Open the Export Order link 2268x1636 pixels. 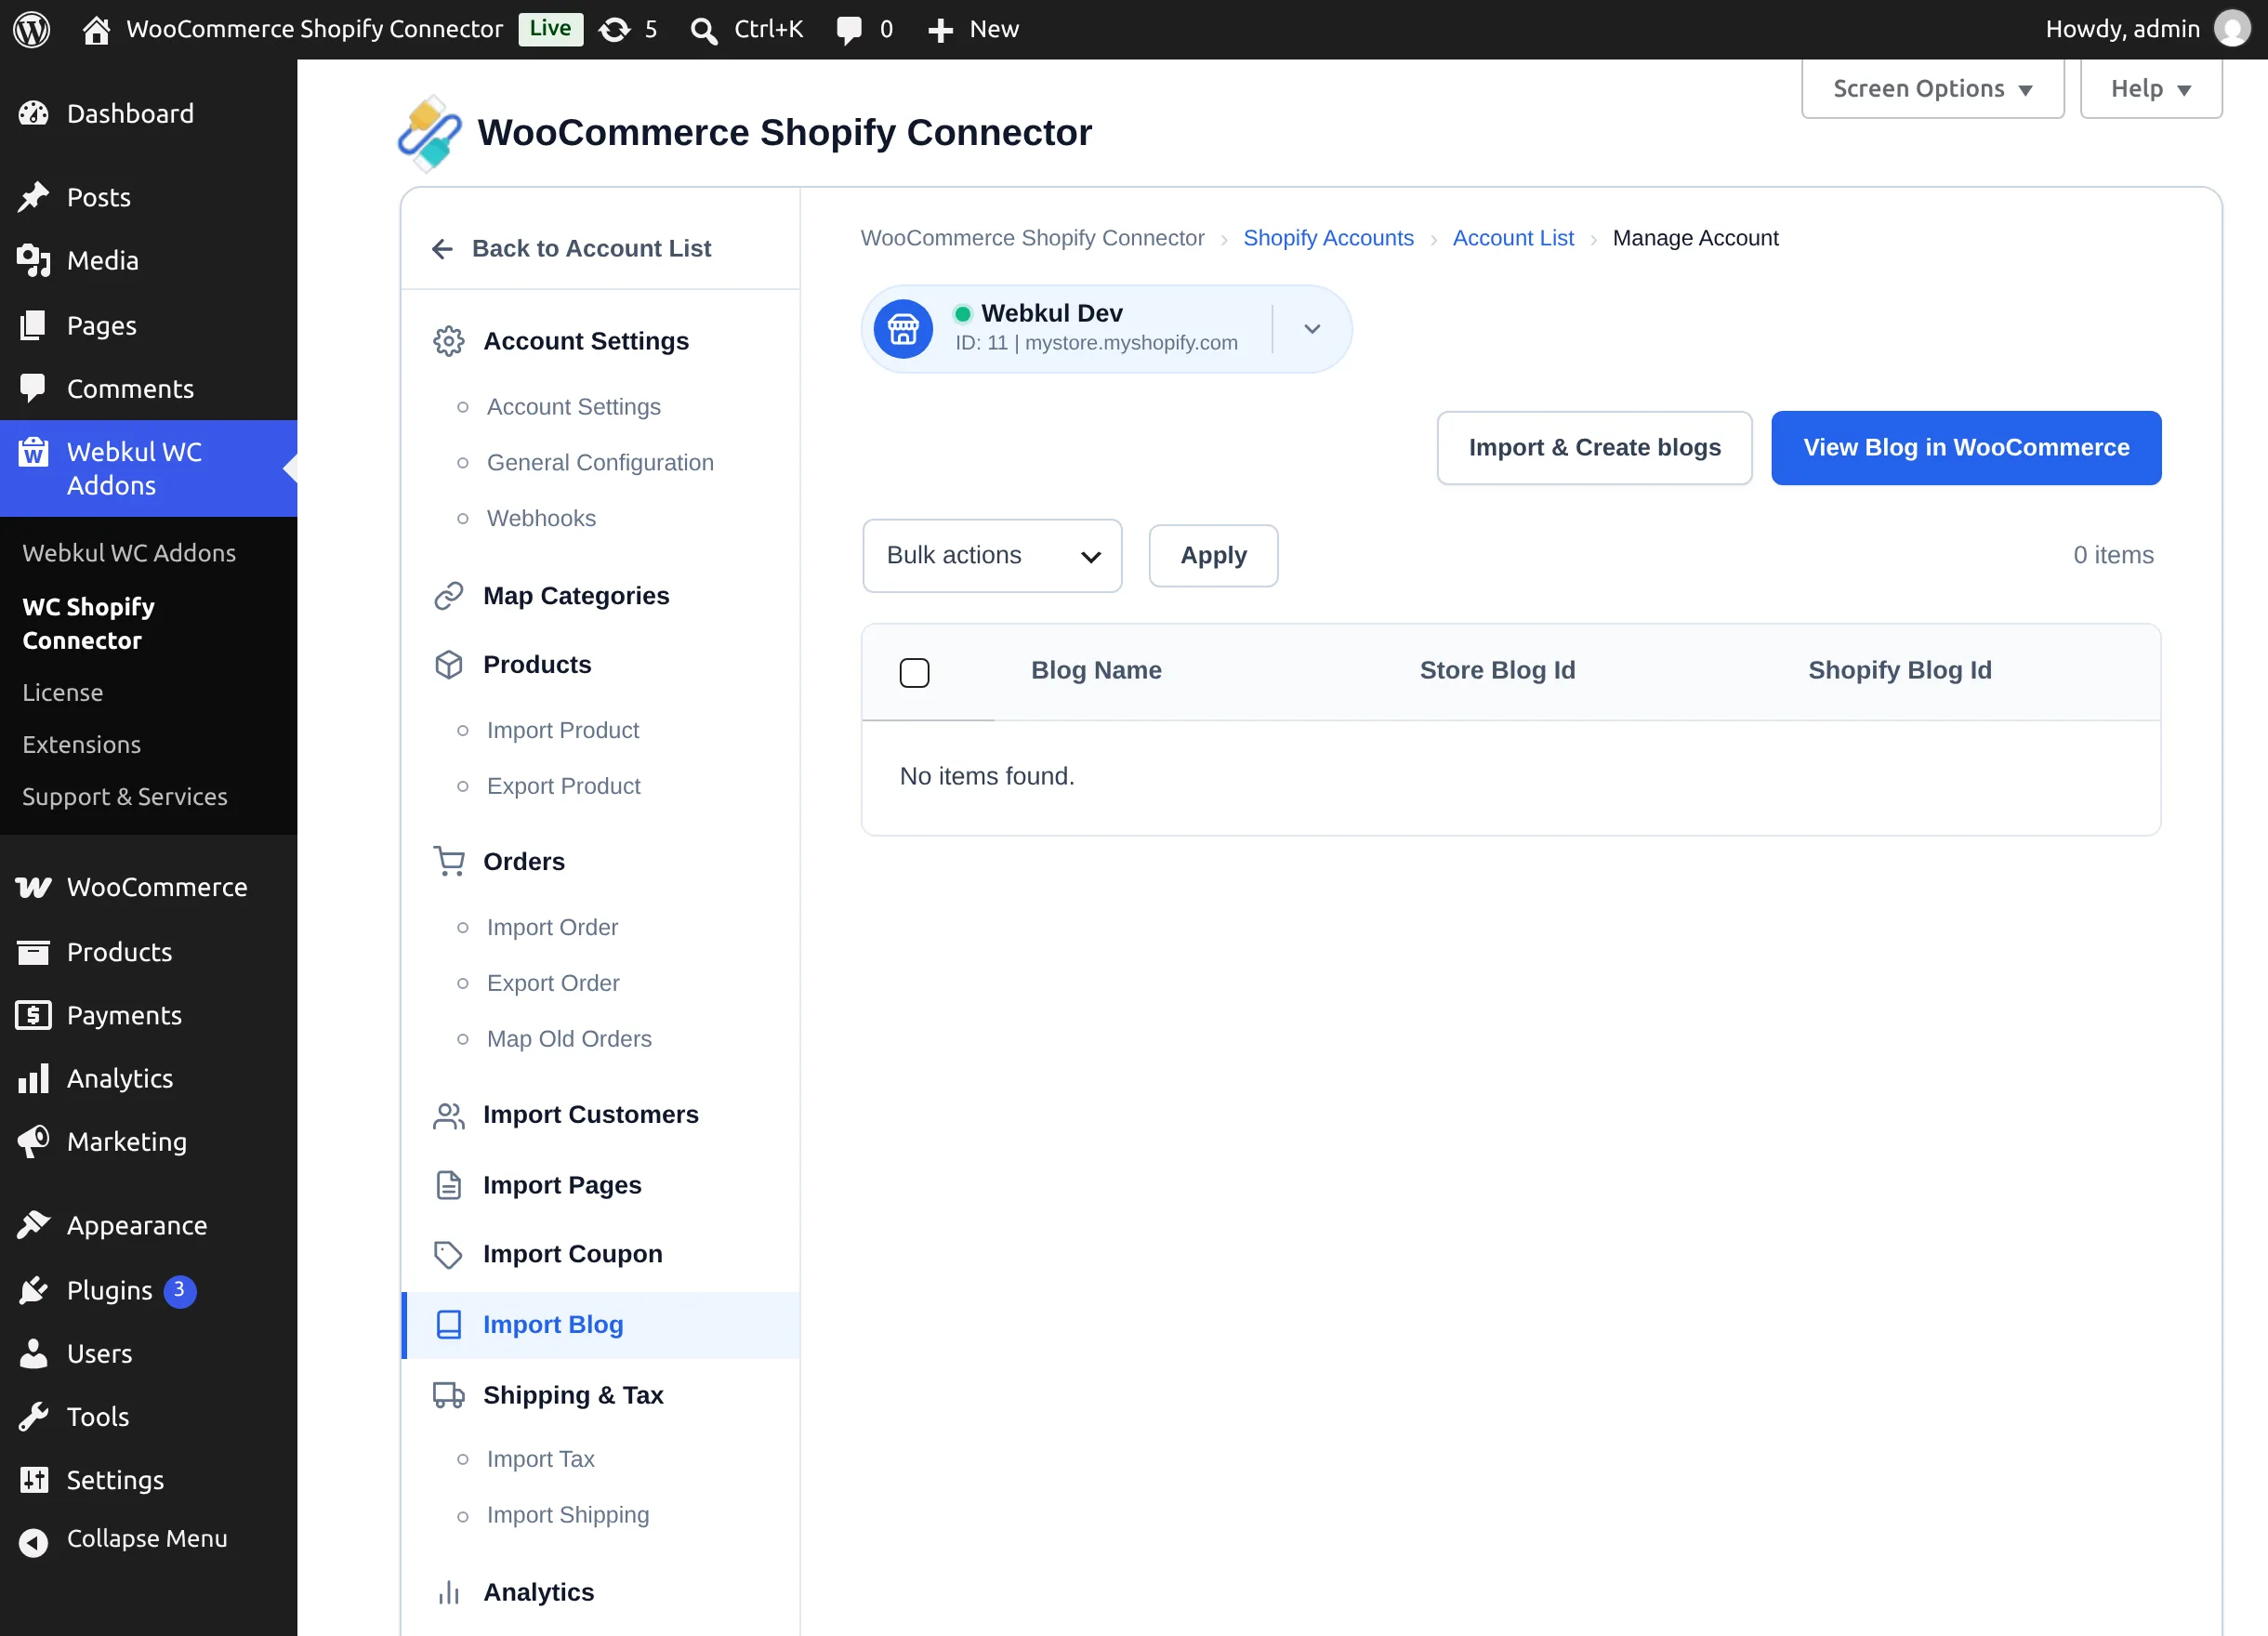553,984
